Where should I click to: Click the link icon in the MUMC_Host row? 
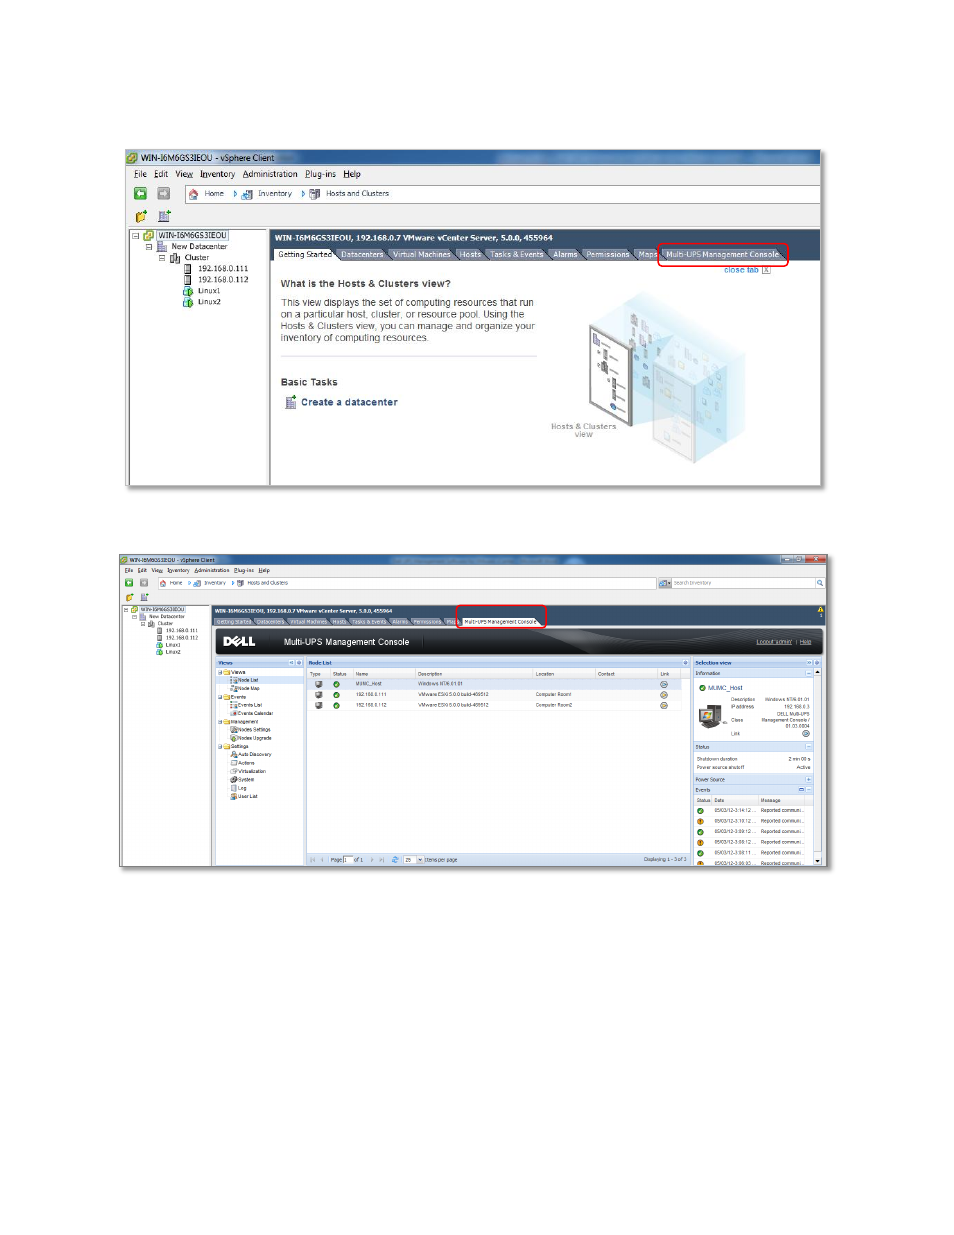click(664, 684)
